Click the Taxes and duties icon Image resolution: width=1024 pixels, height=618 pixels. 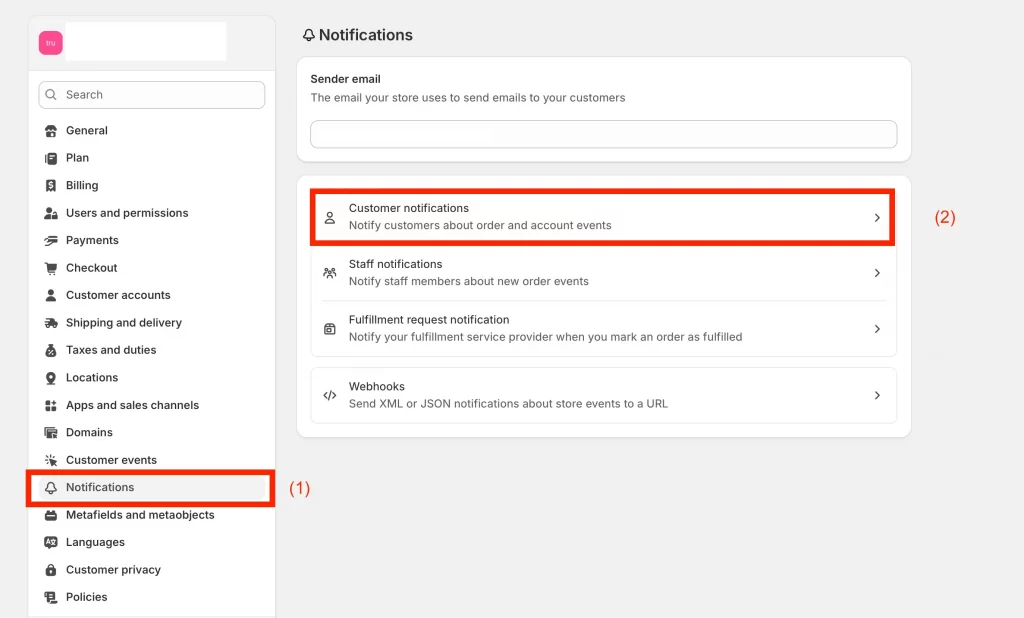click(51, 350)
